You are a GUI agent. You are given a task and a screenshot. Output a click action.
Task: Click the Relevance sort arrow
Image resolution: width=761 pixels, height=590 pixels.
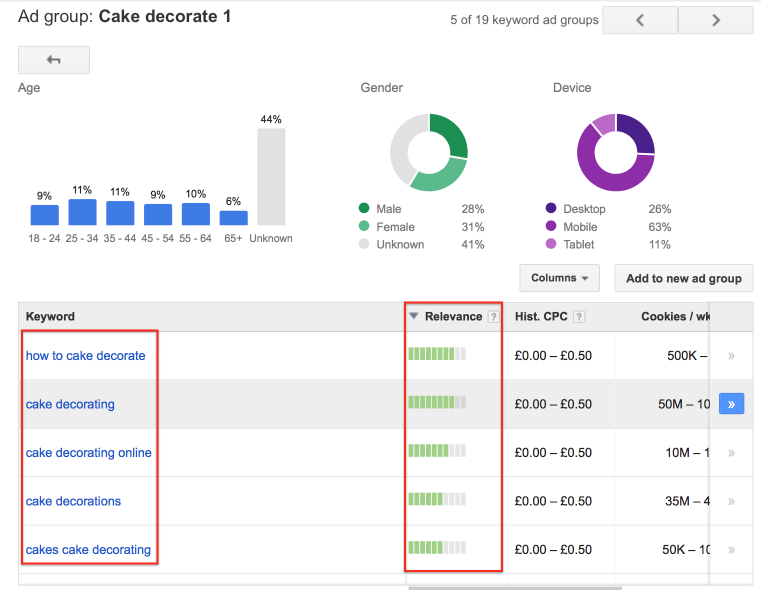(414, 316)
